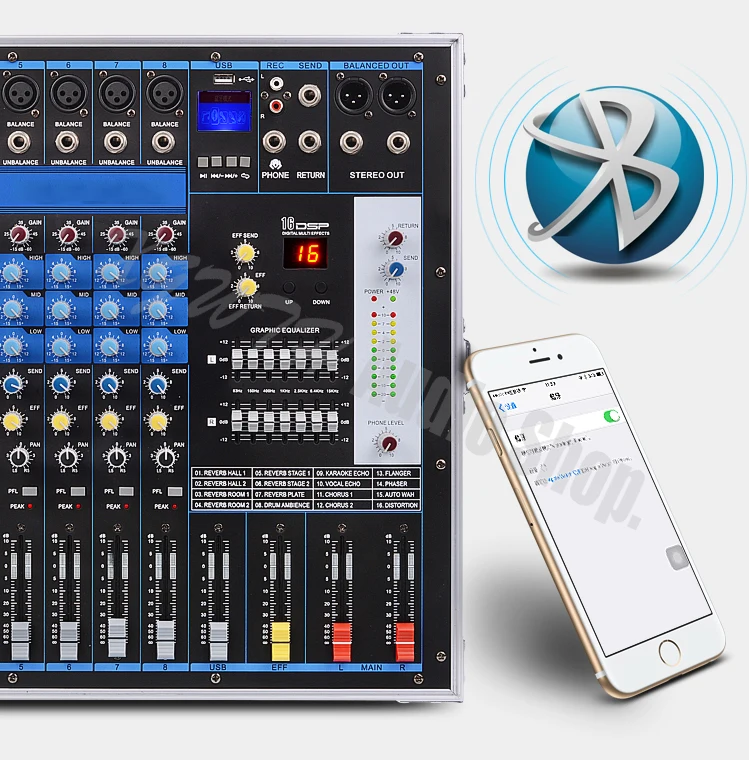Screen dimensions: 749x760
Task: Click the red MAIN R fader
Action: 405,642
